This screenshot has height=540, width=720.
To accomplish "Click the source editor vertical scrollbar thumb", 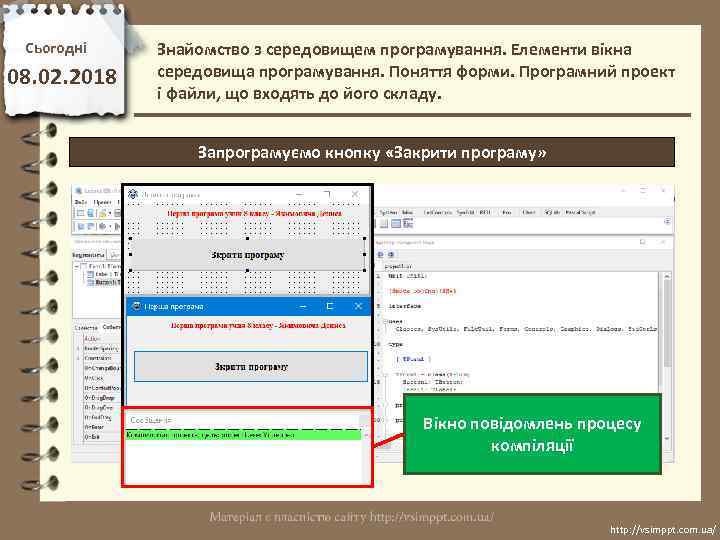I will click(667, 324).
